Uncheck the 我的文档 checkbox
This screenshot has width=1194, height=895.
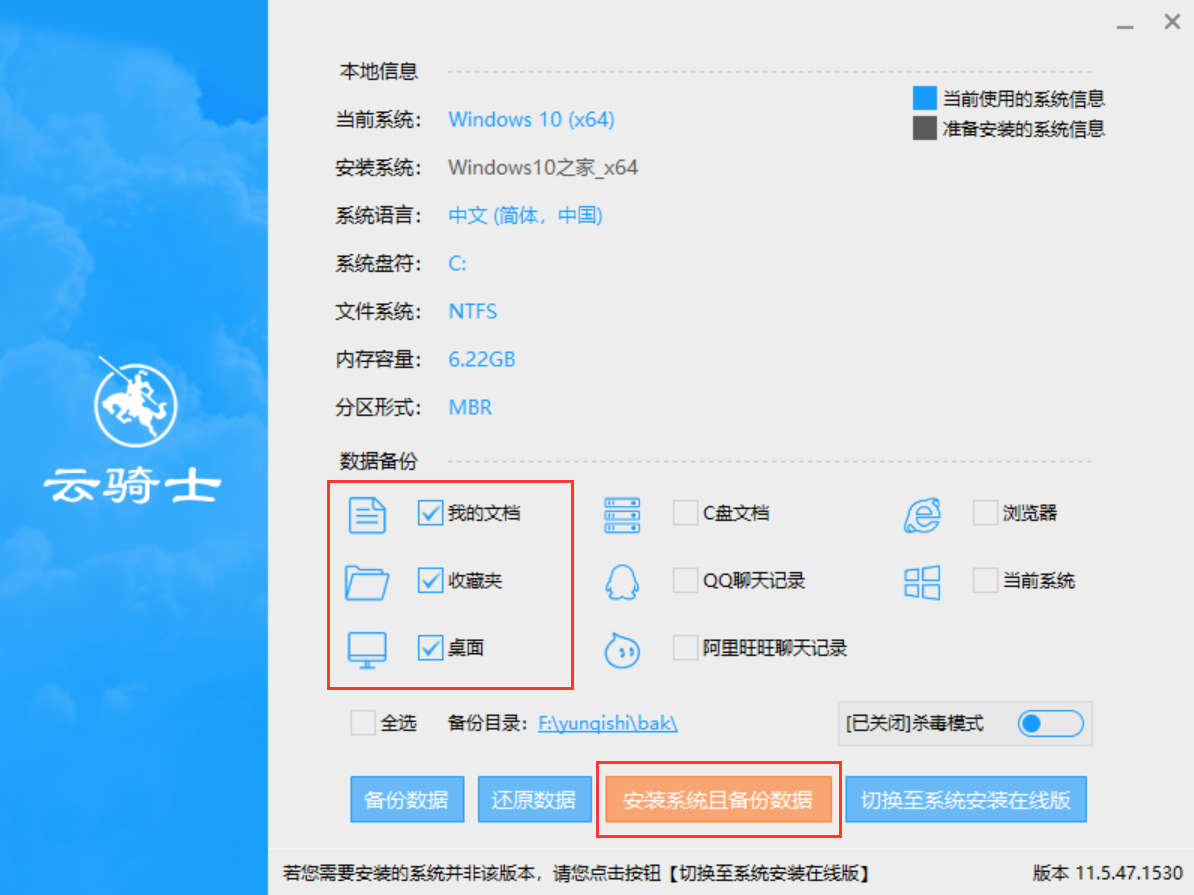(430, 513)
